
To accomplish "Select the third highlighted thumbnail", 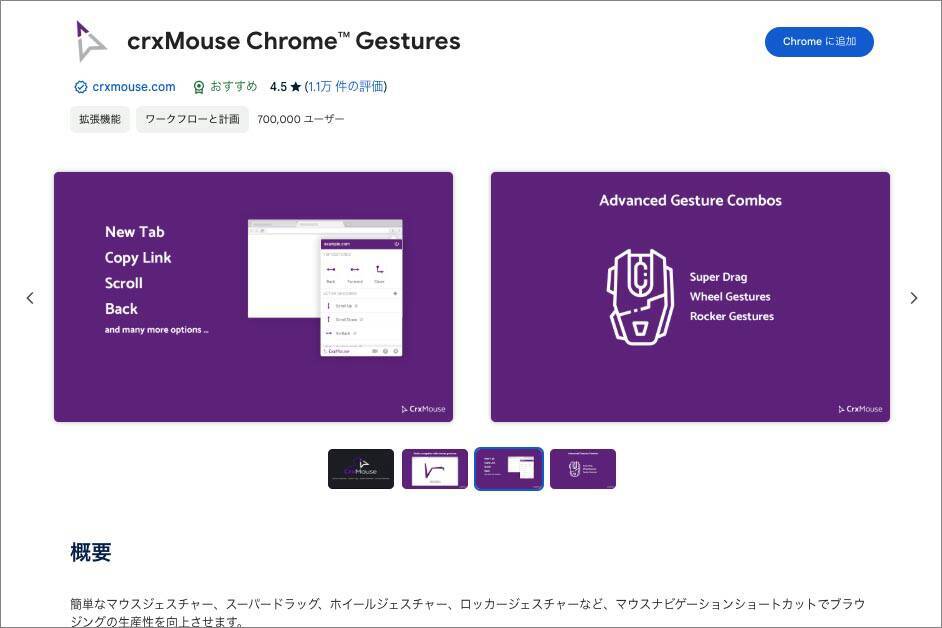I will tap(509, 469).
